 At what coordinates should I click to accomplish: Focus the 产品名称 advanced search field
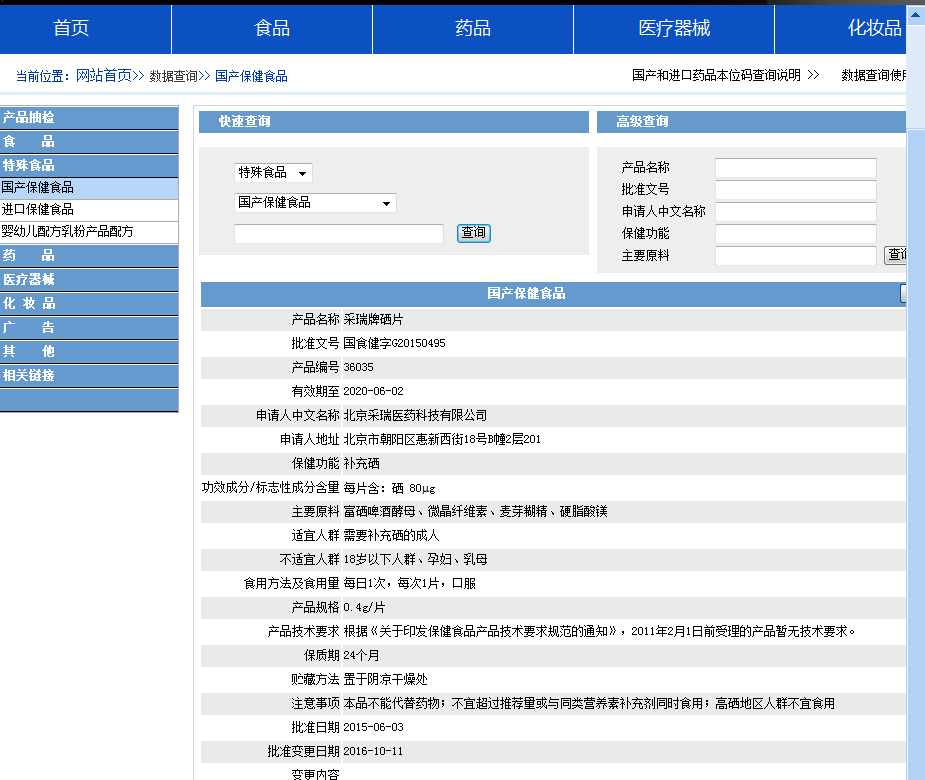click(x=796, y=168)
